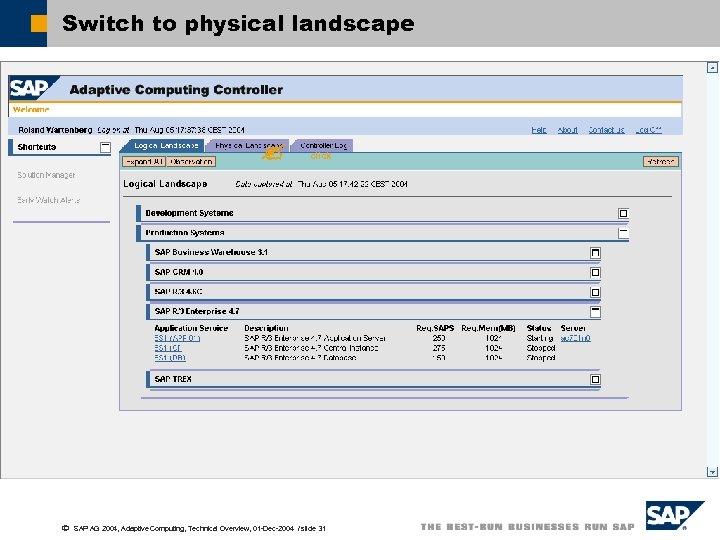The image size is (720, 540).
Task: Click the Server column header
Action: point(573,328)
